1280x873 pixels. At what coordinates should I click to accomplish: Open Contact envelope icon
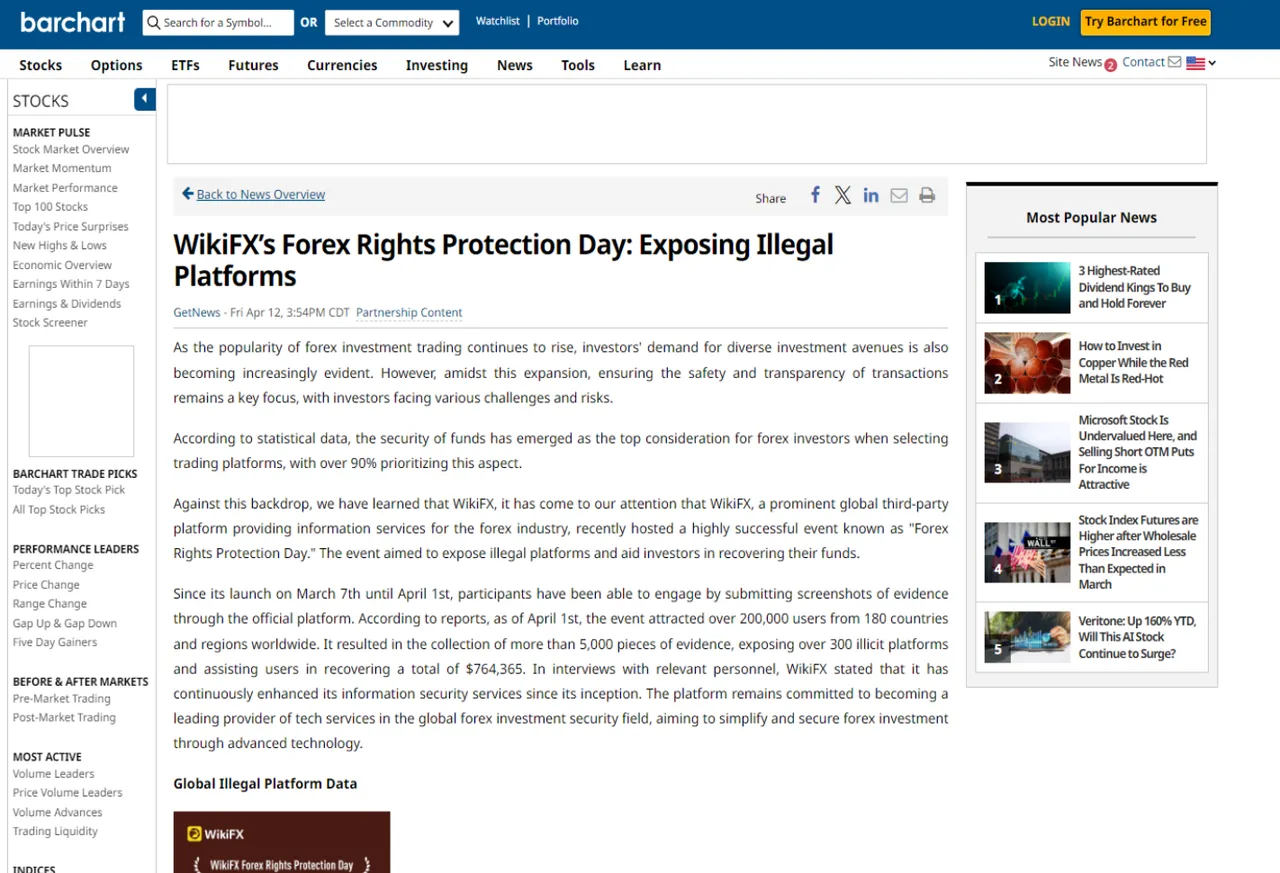coord(1174,62)
